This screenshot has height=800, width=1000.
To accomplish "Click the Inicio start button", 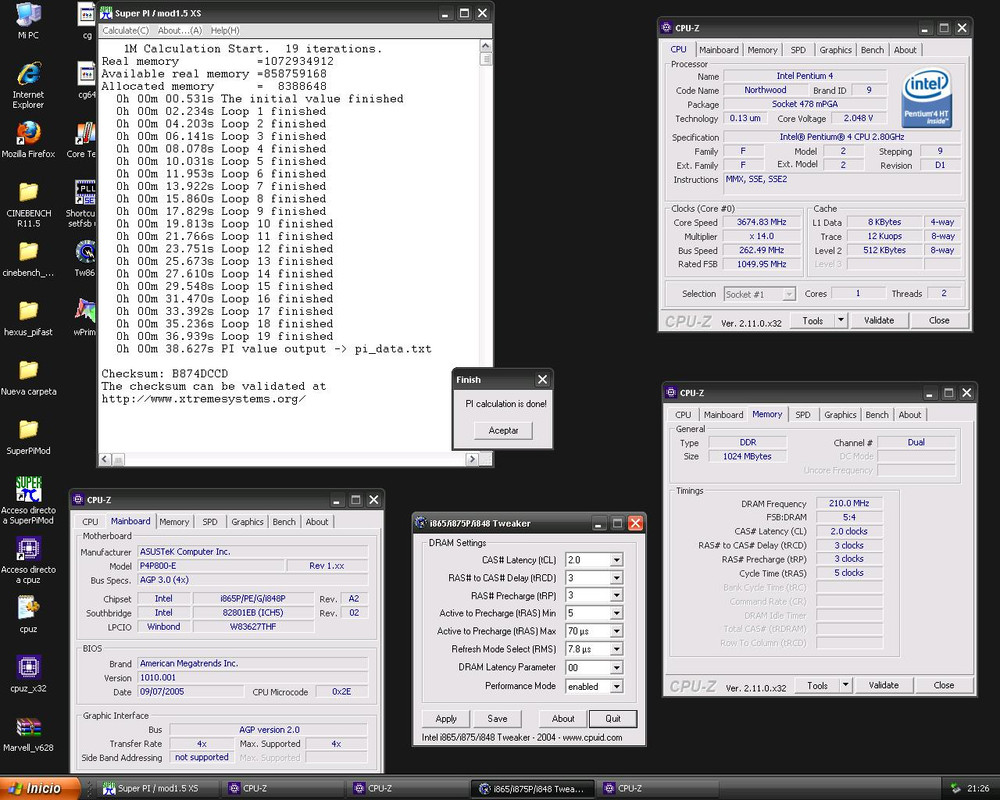I will pos(40,789).
